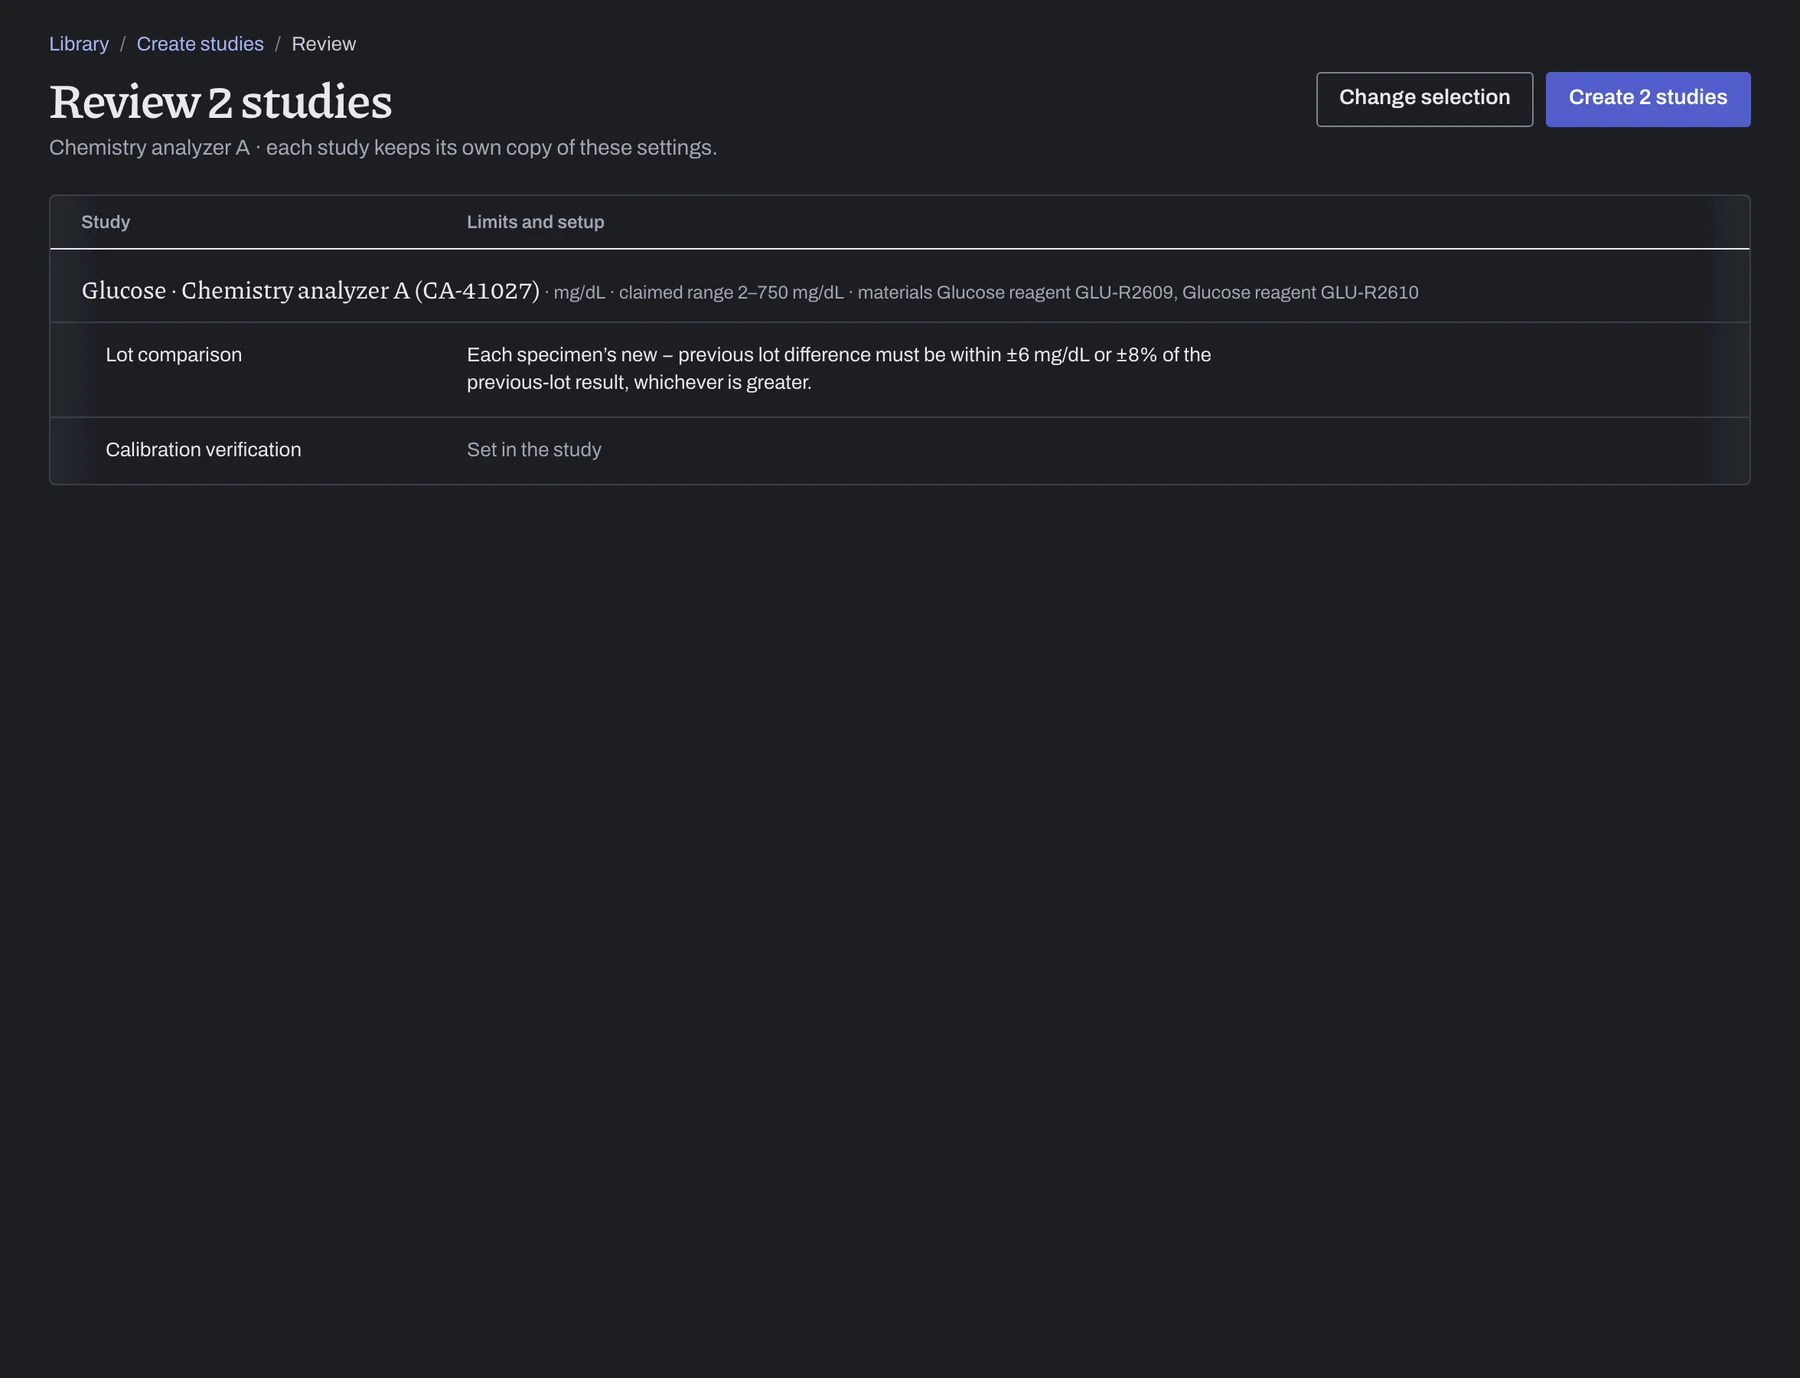Go back to Create studies breadcrumb
The image size is (1800, 1378).
pyautogui.click(x=200, y=44)
